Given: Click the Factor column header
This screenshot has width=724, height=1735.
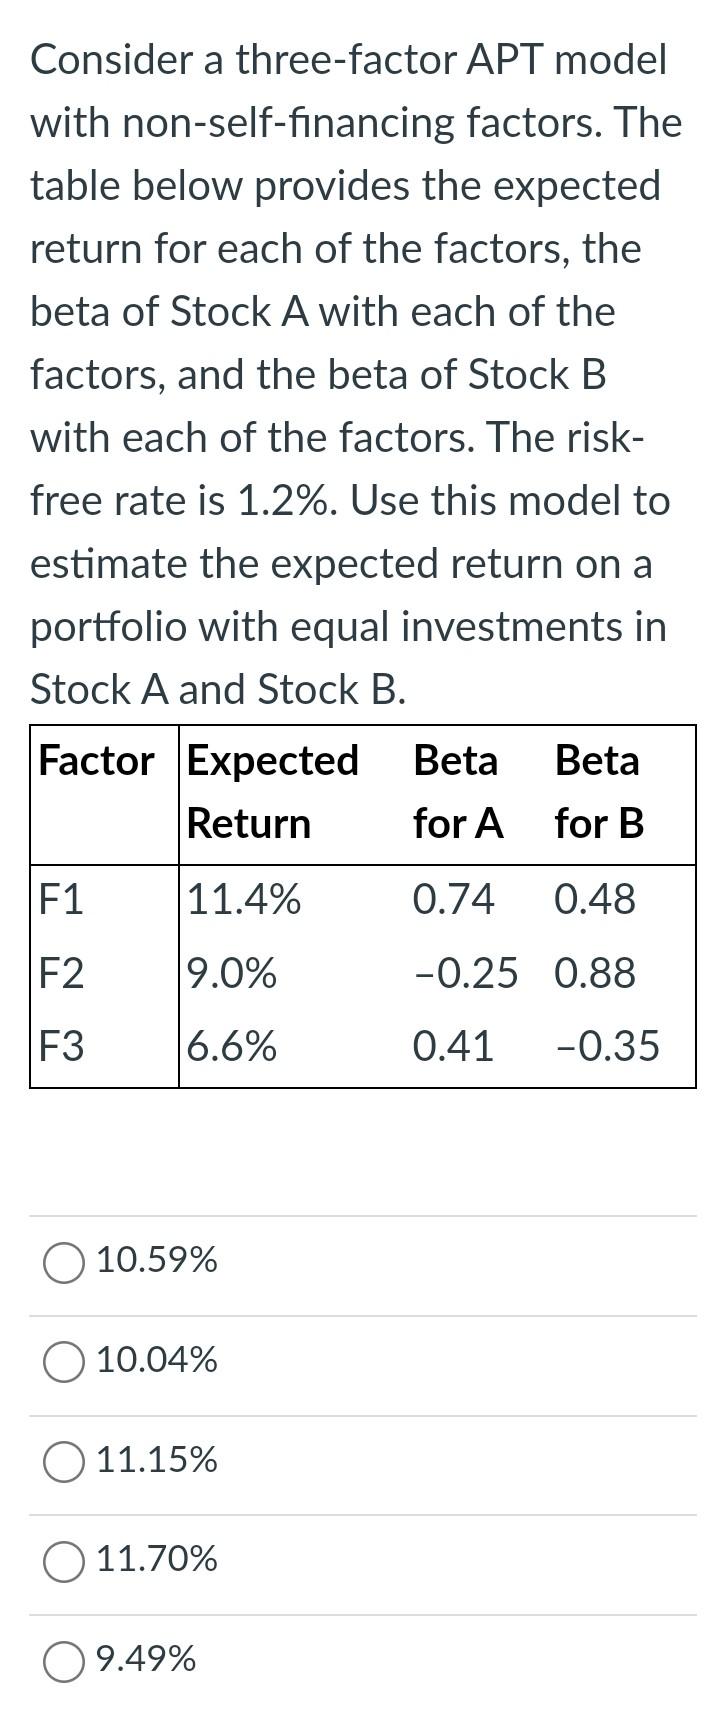Looking at the screenshot, I should [95, 760].
